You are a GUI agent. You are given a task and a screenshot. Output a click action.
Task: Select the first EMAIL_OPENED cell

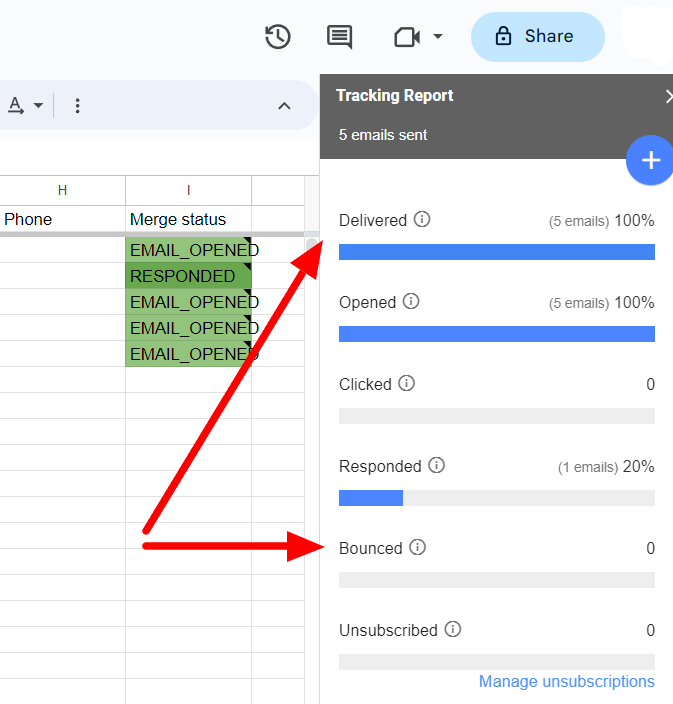click(x=188, y=250)
